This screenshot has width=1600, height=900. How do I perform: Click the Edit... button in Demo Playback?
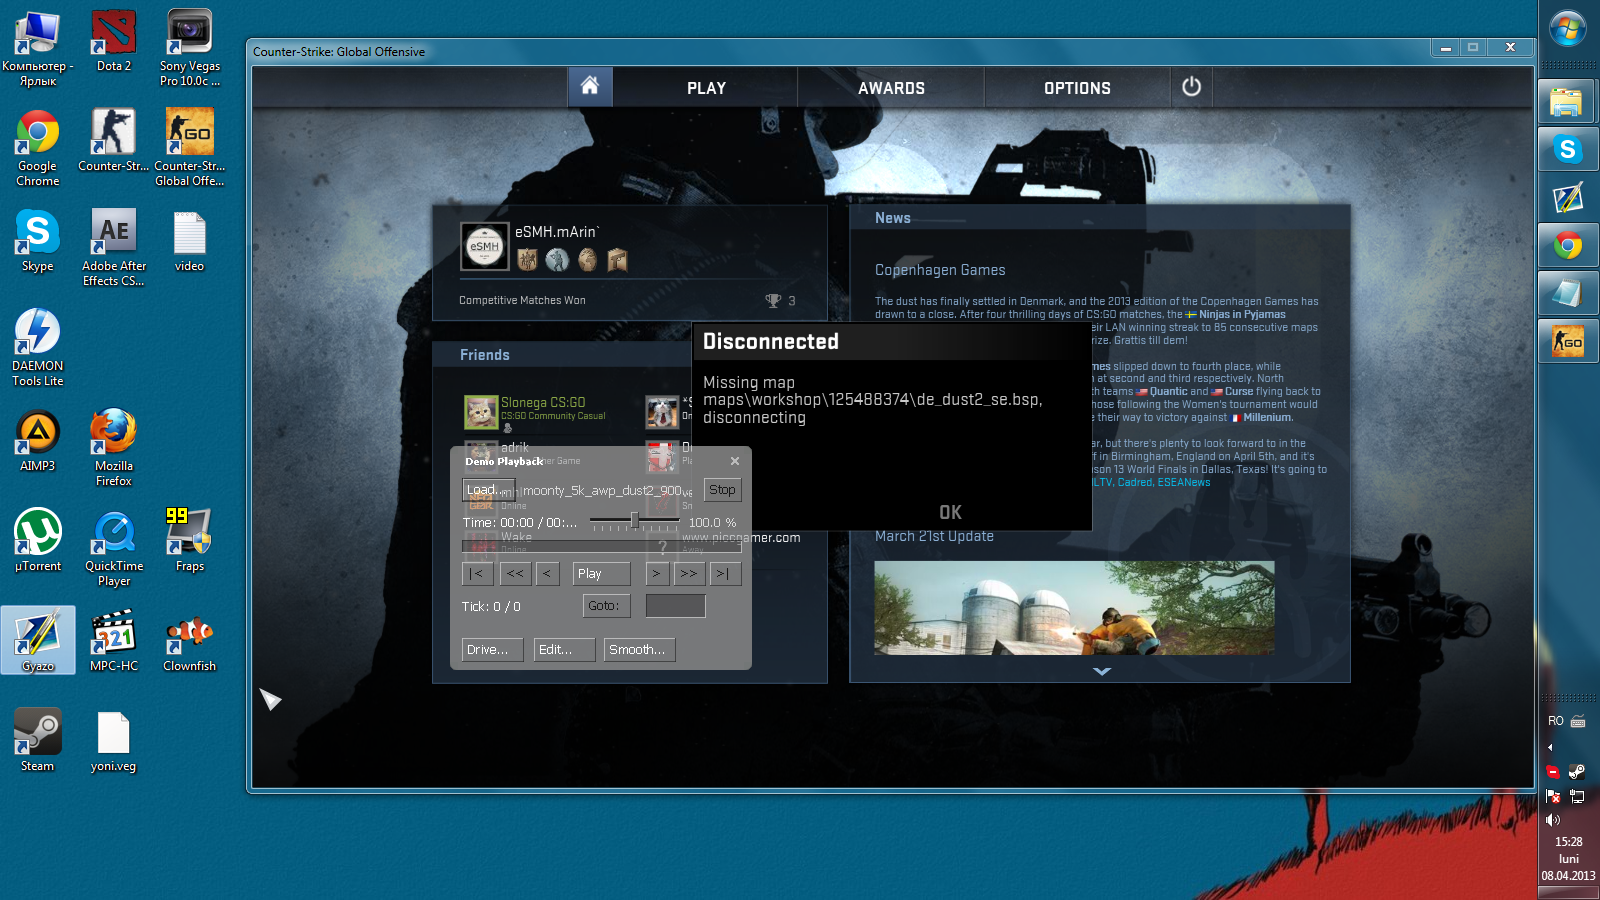click(565, 650)
